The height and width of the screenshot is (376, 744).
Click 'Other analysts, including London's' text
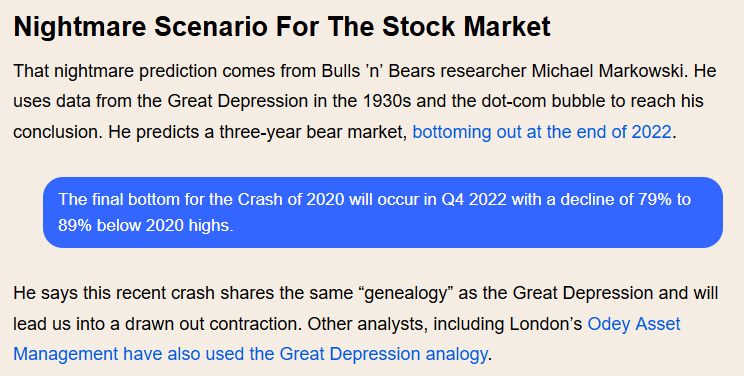pyautogui.click(x=445, y=324)
